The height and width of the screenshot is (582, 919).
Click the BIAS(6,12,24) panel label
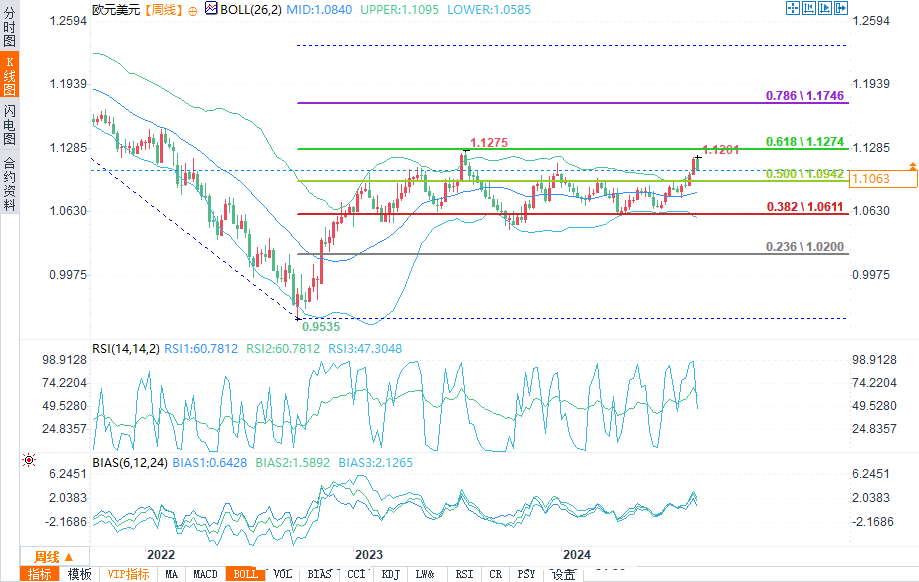click(x=130, y=462)
